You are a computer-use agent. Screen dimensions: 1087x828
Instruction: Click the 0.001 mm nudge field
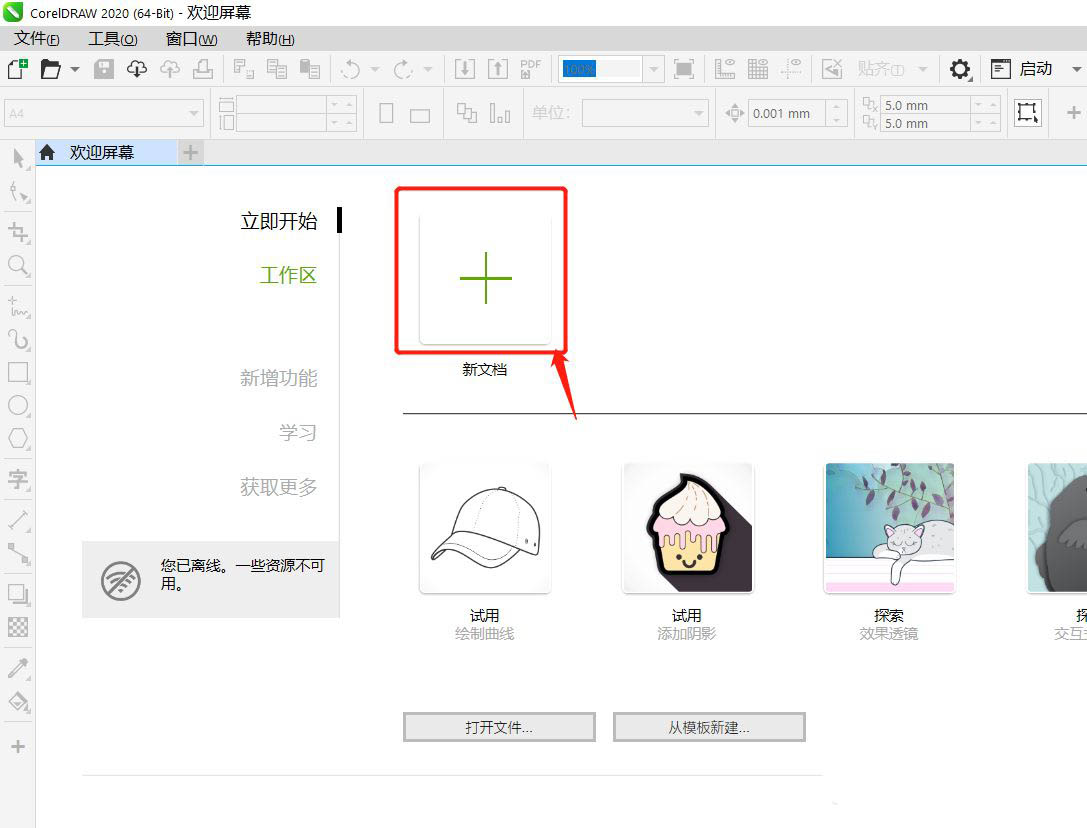coord(787,113)
